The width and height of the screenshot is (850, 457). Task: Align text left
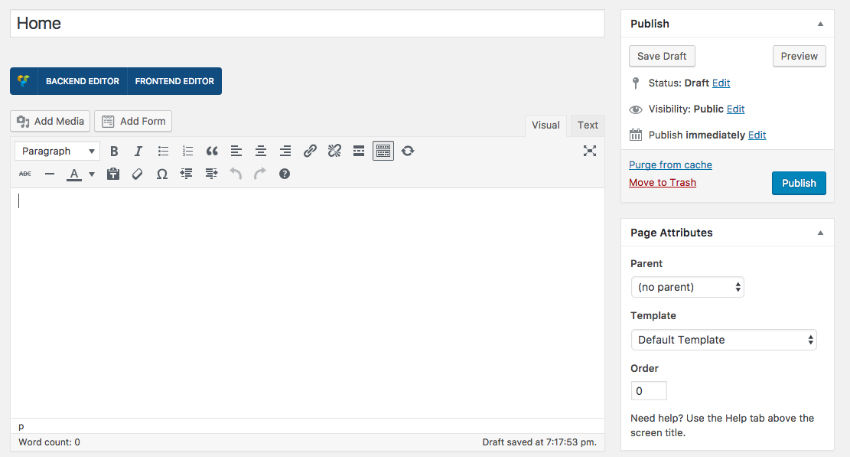(236, 151)
